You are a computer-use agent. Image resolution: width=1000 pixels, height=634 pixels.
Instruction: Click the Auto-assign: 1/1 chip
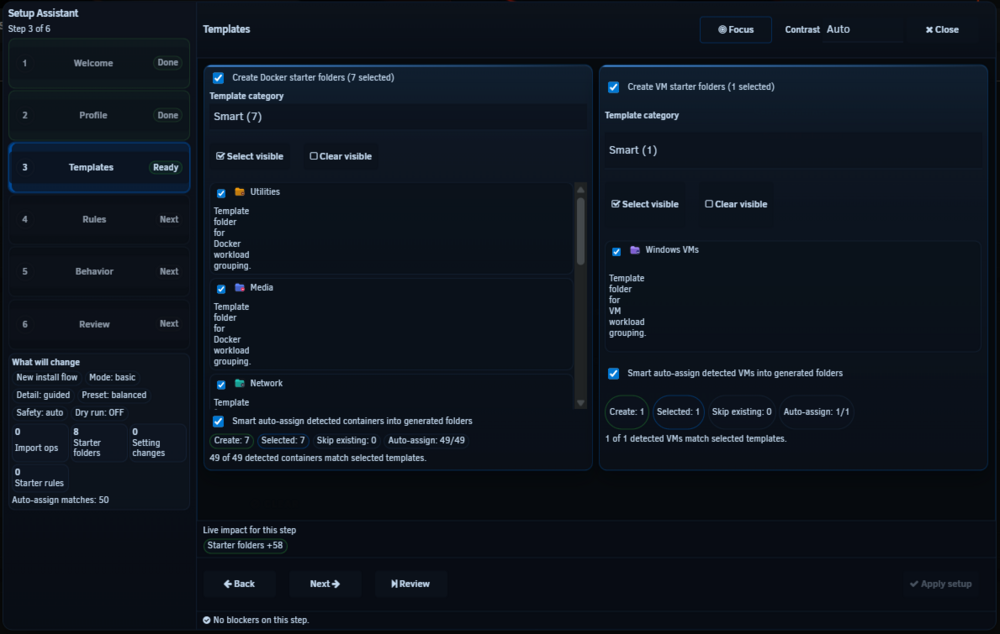[816, 412]
